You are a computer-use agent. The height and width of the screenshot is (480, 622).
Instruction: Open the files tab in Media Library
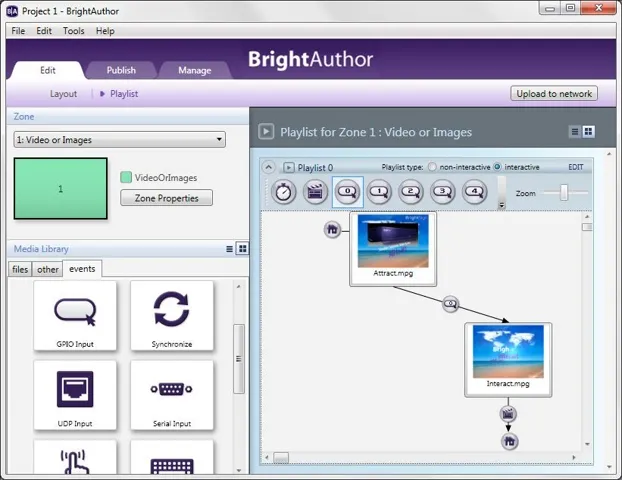pos(20,270)
